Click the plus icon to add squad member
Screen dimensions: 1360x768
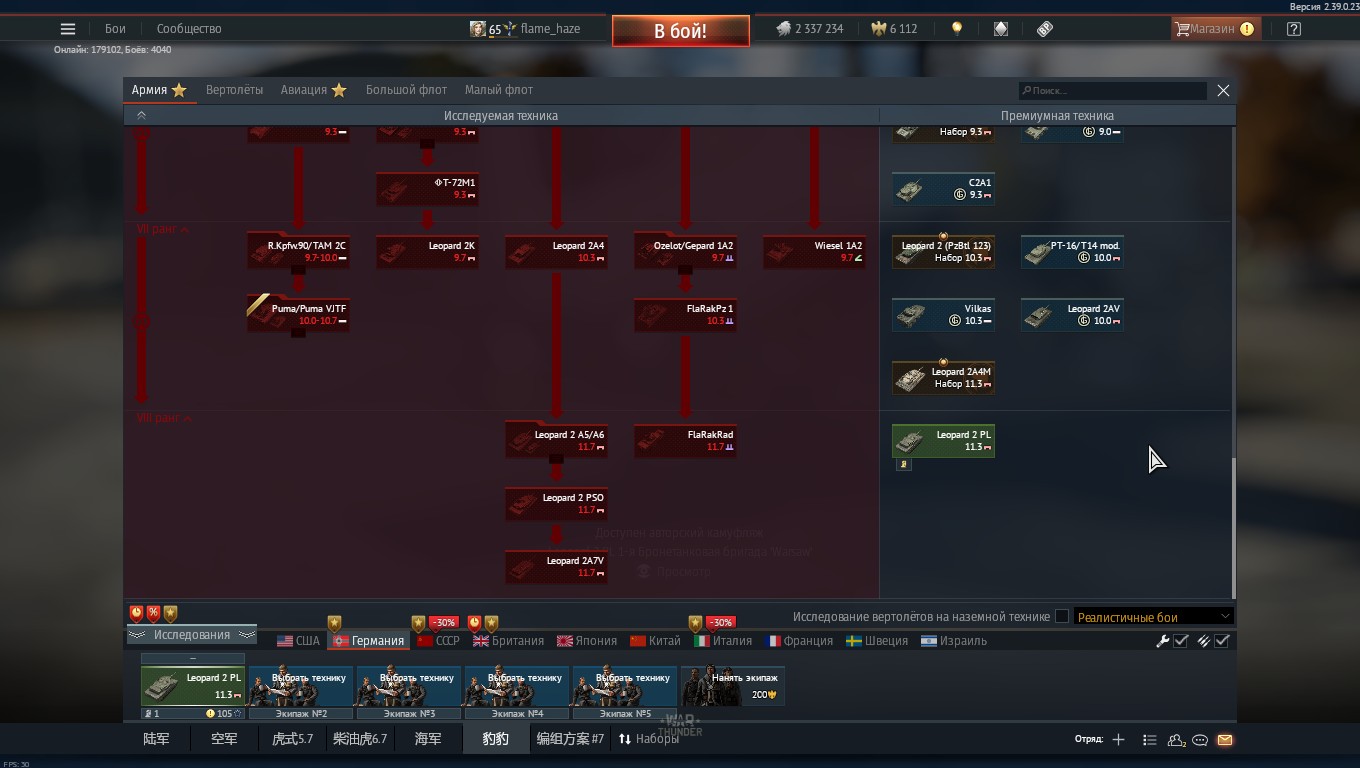(1118, 740)
